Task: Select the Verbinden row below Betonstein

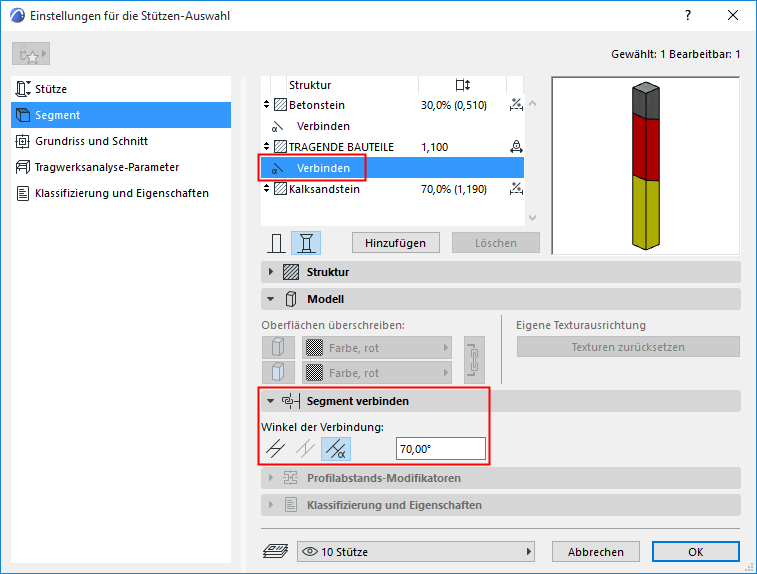Action: pyautogui.click(x=393, y=126)
